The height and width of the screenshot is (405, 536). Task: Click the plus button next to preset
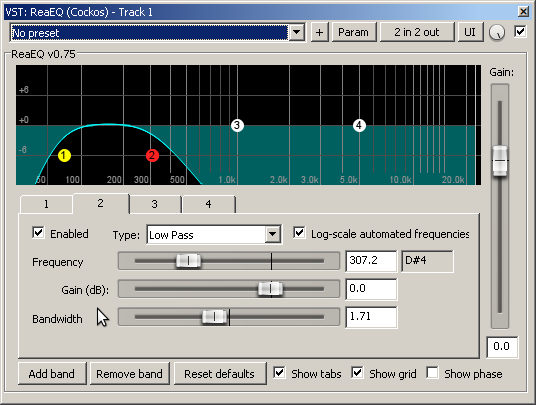pyautogui.click(x=319, y=32)
